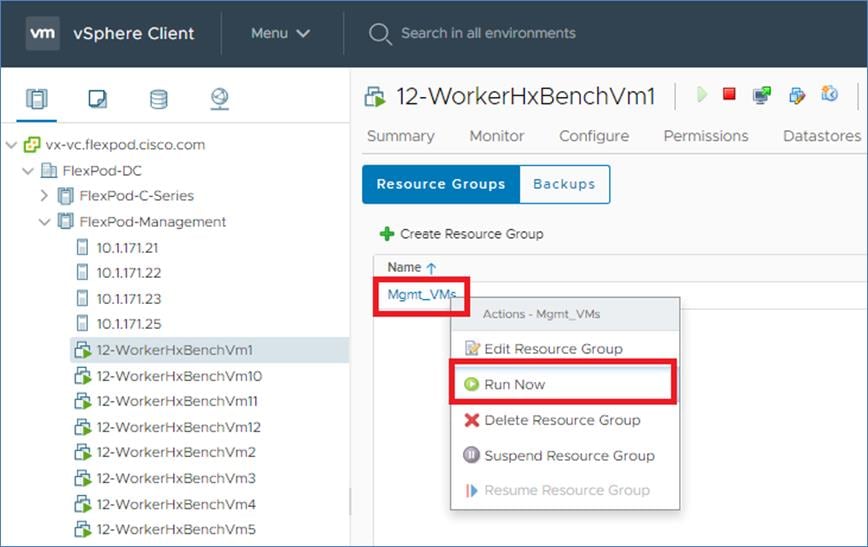Open the Networking view icon
This screenshot has width=868, height=547.
[x=220, y=99]
